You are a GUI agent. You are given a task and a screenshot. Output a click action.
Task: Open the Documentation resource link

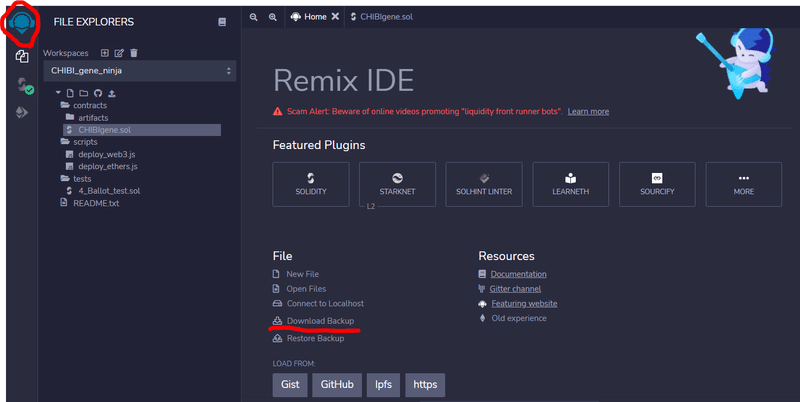click(x=518, y=274)
